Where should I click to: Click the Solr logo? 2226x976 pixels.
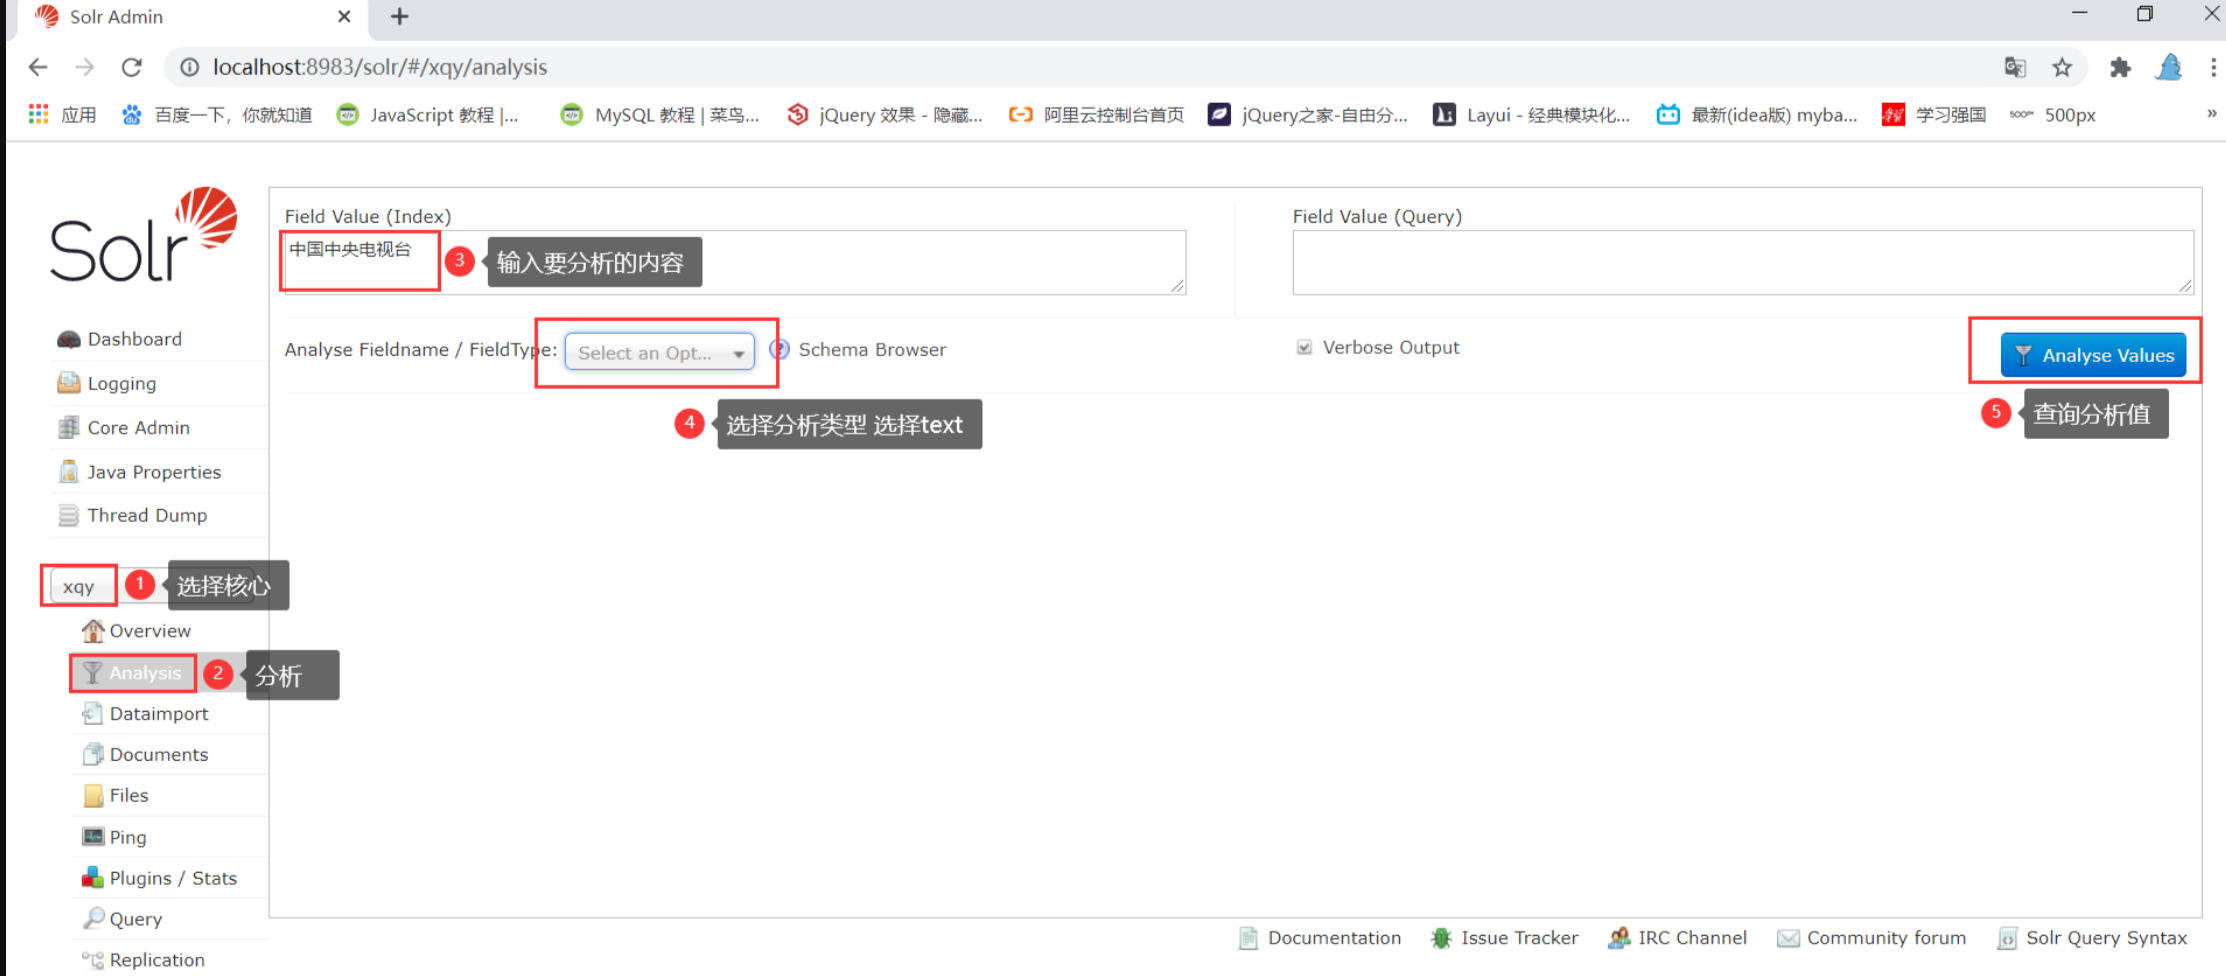coord(144,234)
